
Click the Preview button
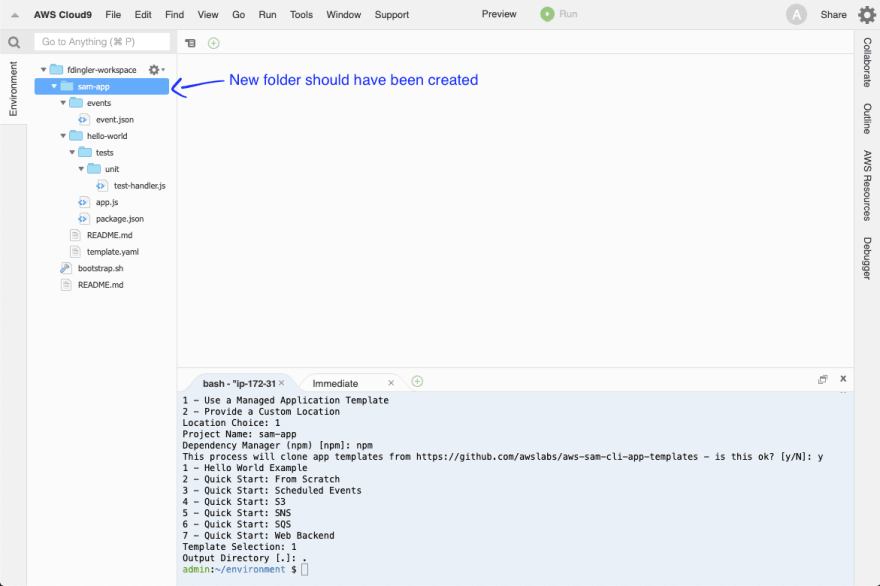click(499, 14)
